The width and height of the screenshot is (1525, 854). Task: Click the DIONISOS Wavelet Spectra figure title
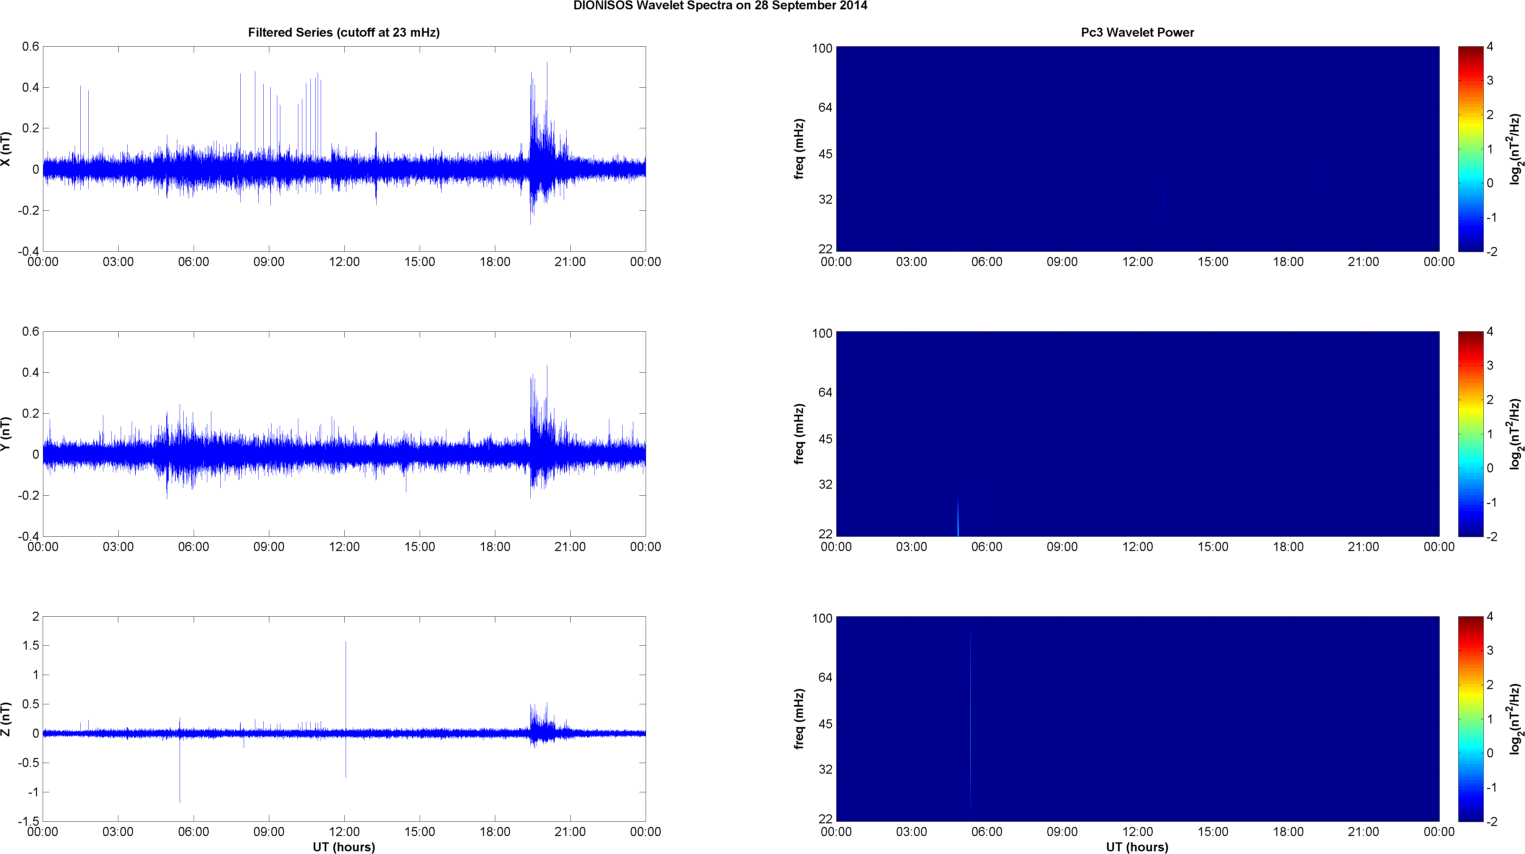720,6
